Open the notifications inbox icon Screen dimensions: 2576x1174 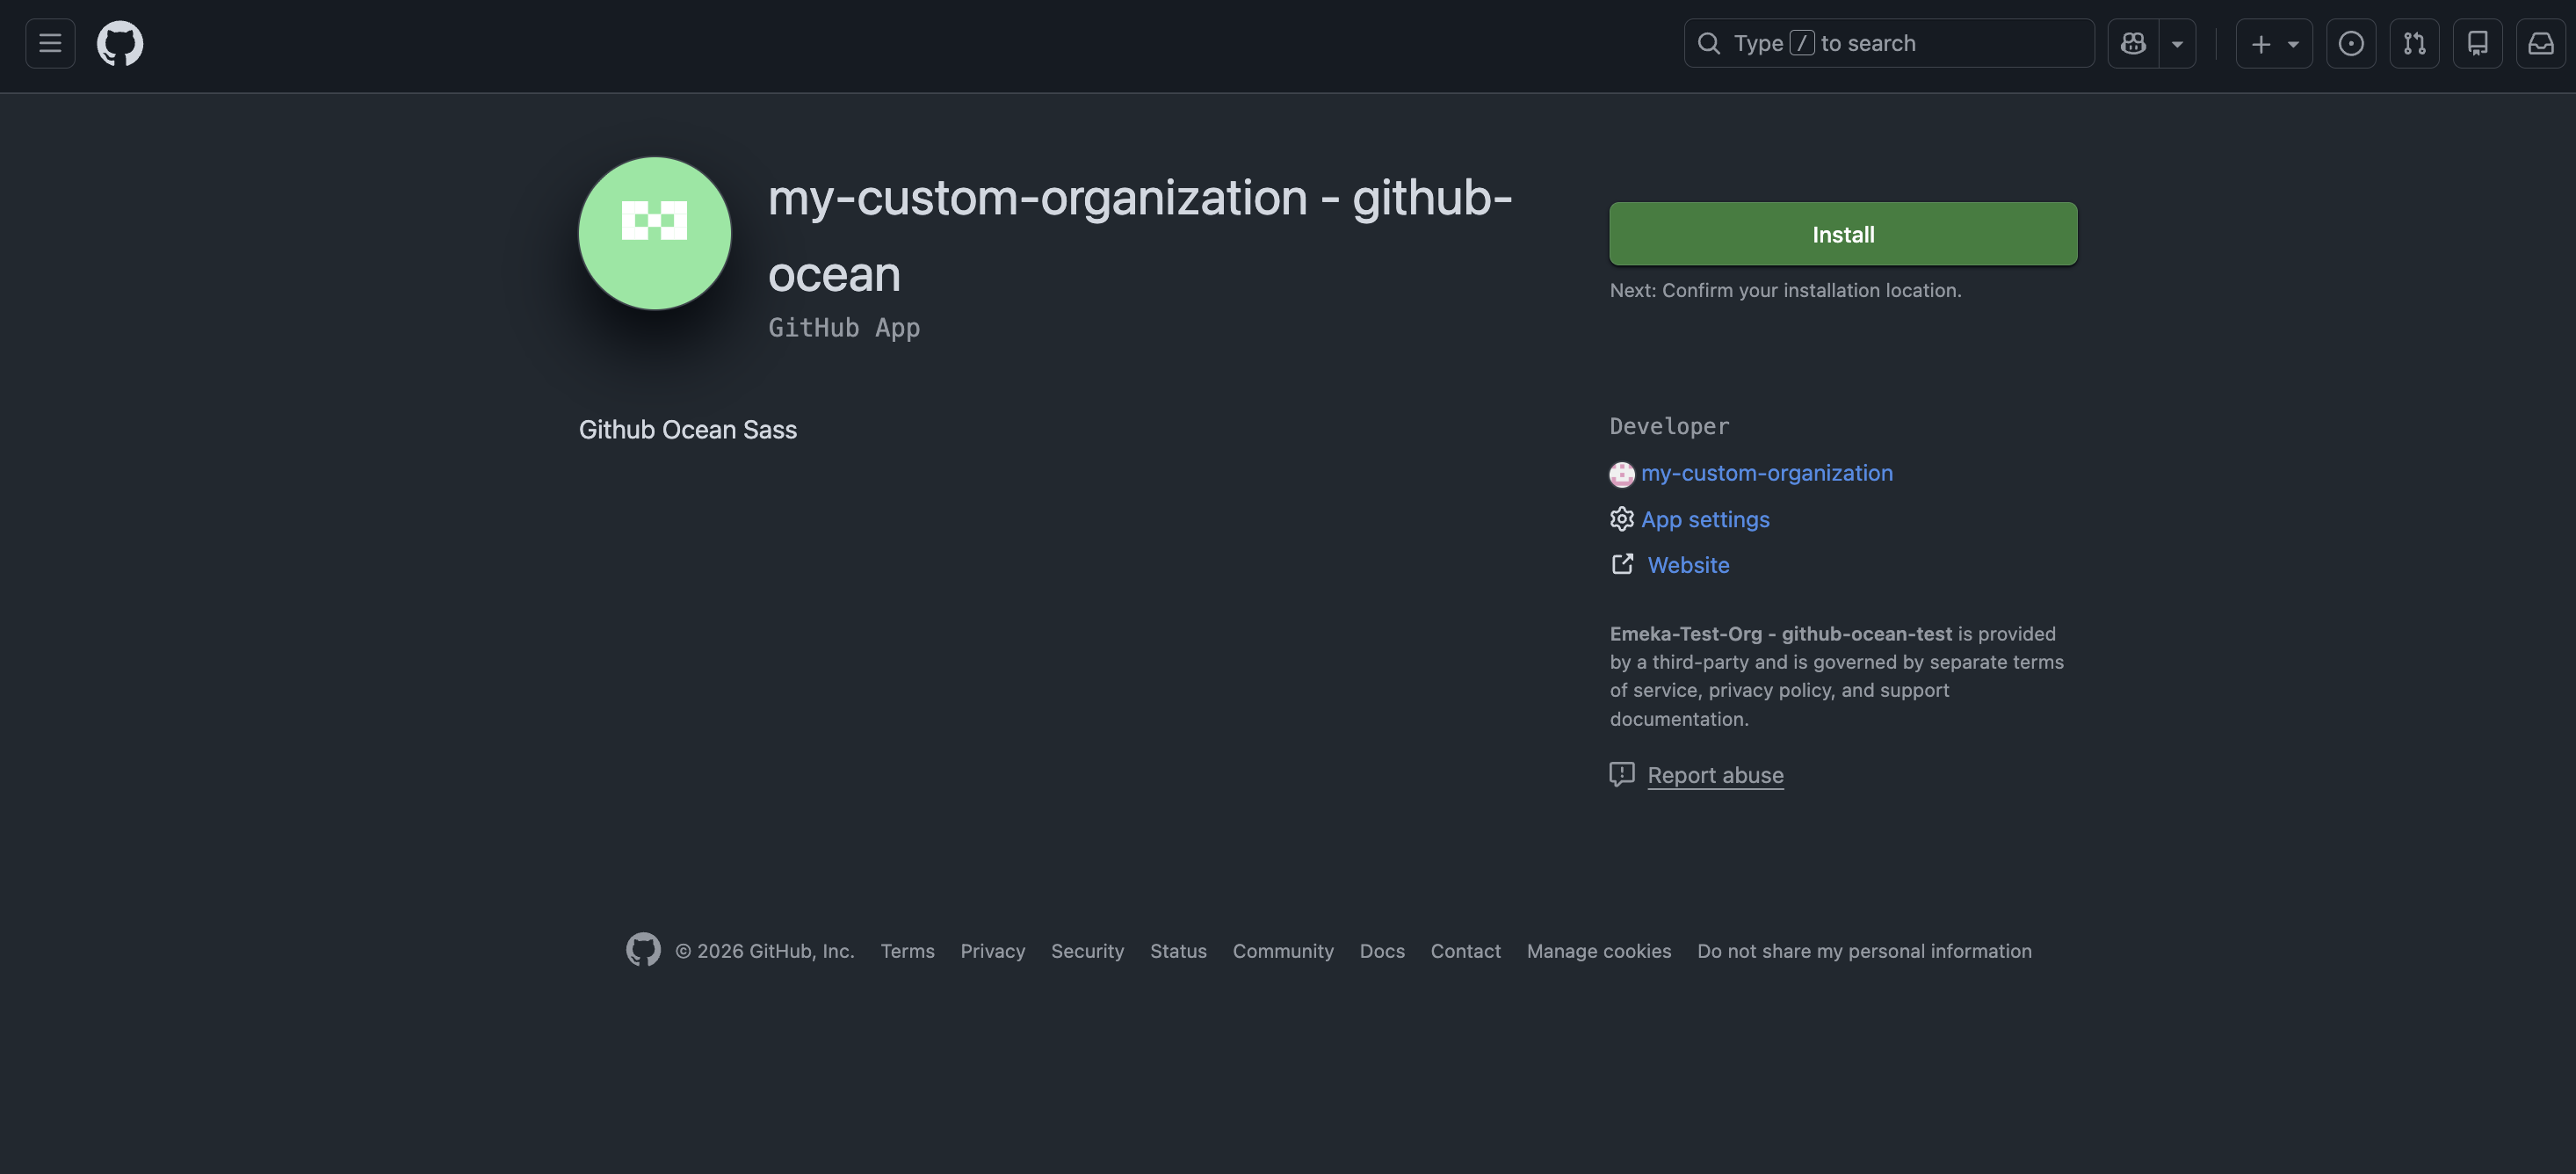click(2540, 43)
